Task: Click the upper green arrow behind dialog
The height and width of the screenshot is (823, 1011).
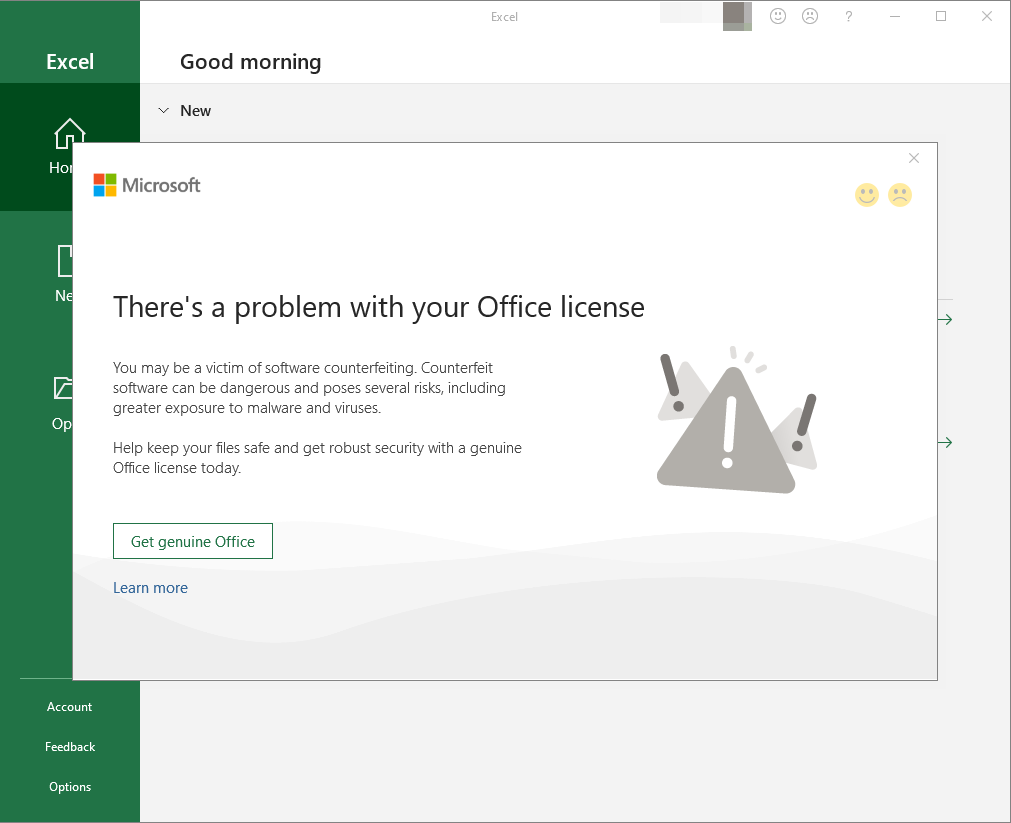Action: coord(945,319)
